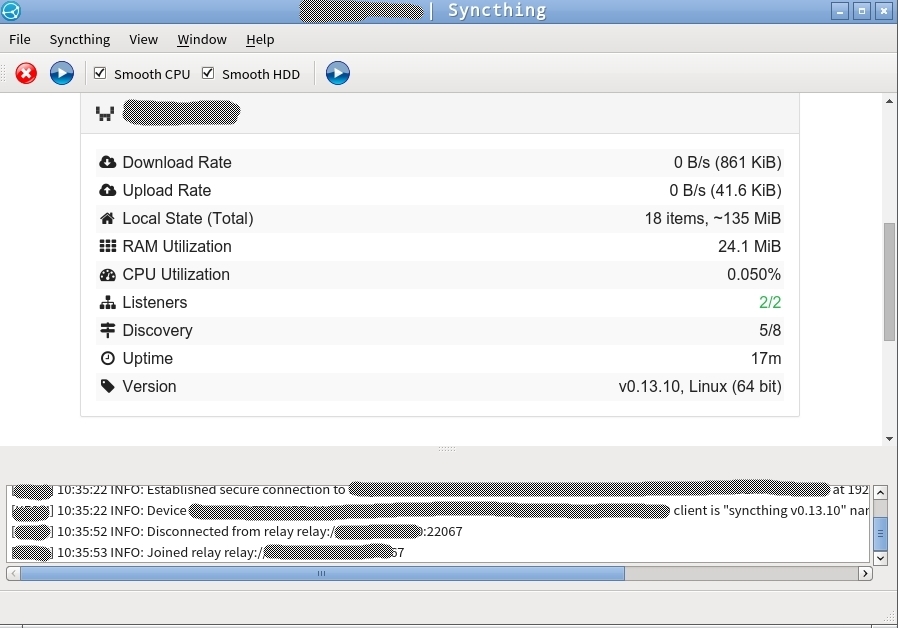Click the log horizontal scrollbar thumb
This screenshot has width=898, height=628.
pyautogui.click(x=322, y=573)
